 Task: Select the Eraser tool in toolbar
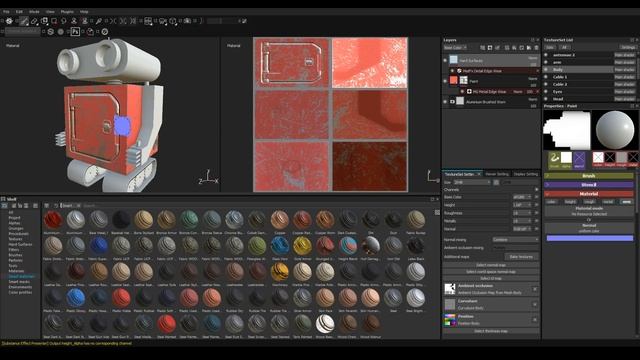(34, 21)
